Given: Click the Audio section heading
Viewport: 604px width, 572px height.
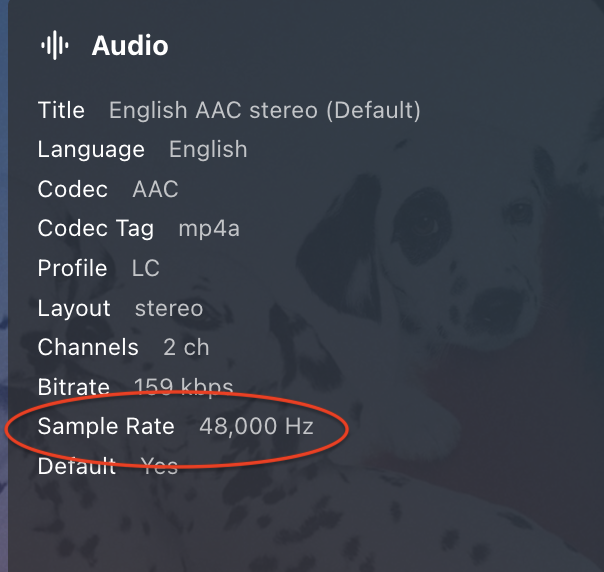Looking at the screenshot, I should (x=130, y=45).
